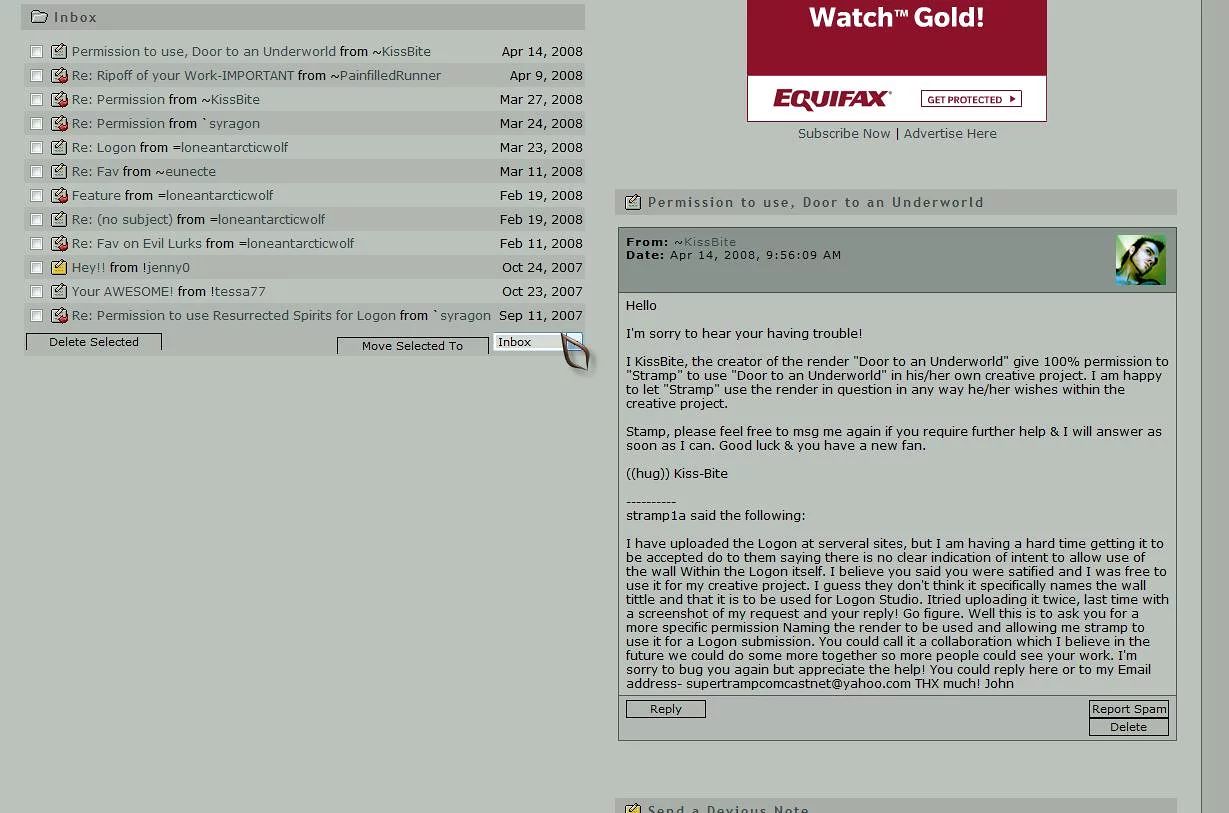Image resolution: width=1229 pixels, height=813 pixels.
Task: Click the Inbox folder icon in header
Action: coord(40,17)
